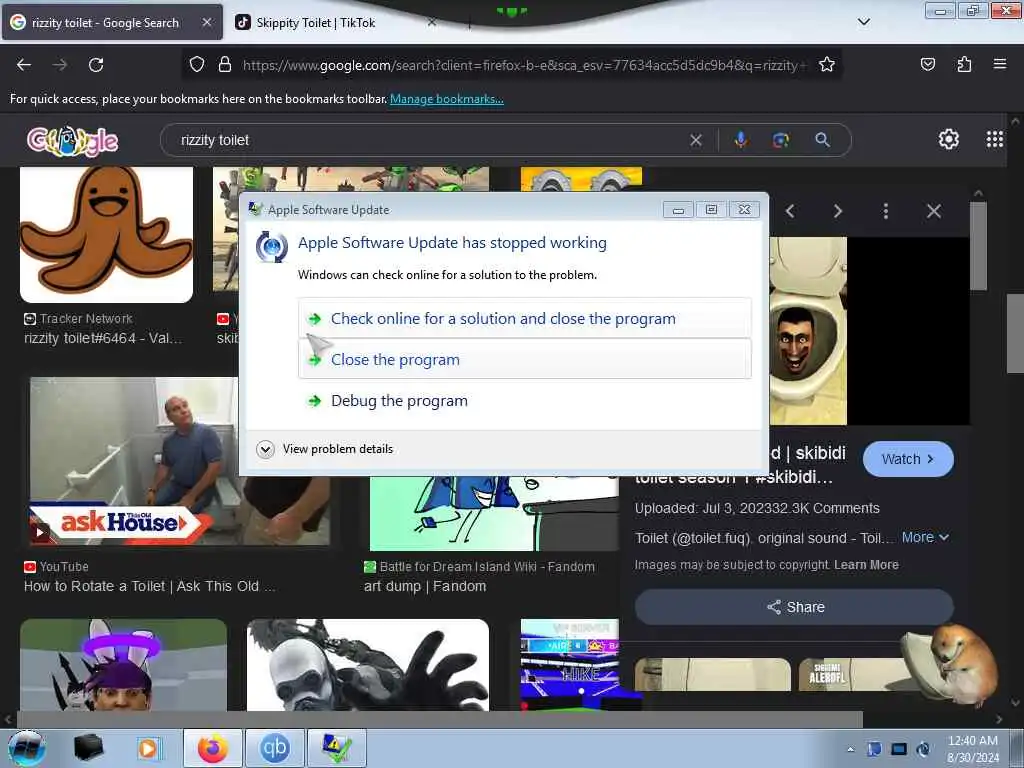
Task: Open the tracking protection shield icon
Action: [197, 65]
